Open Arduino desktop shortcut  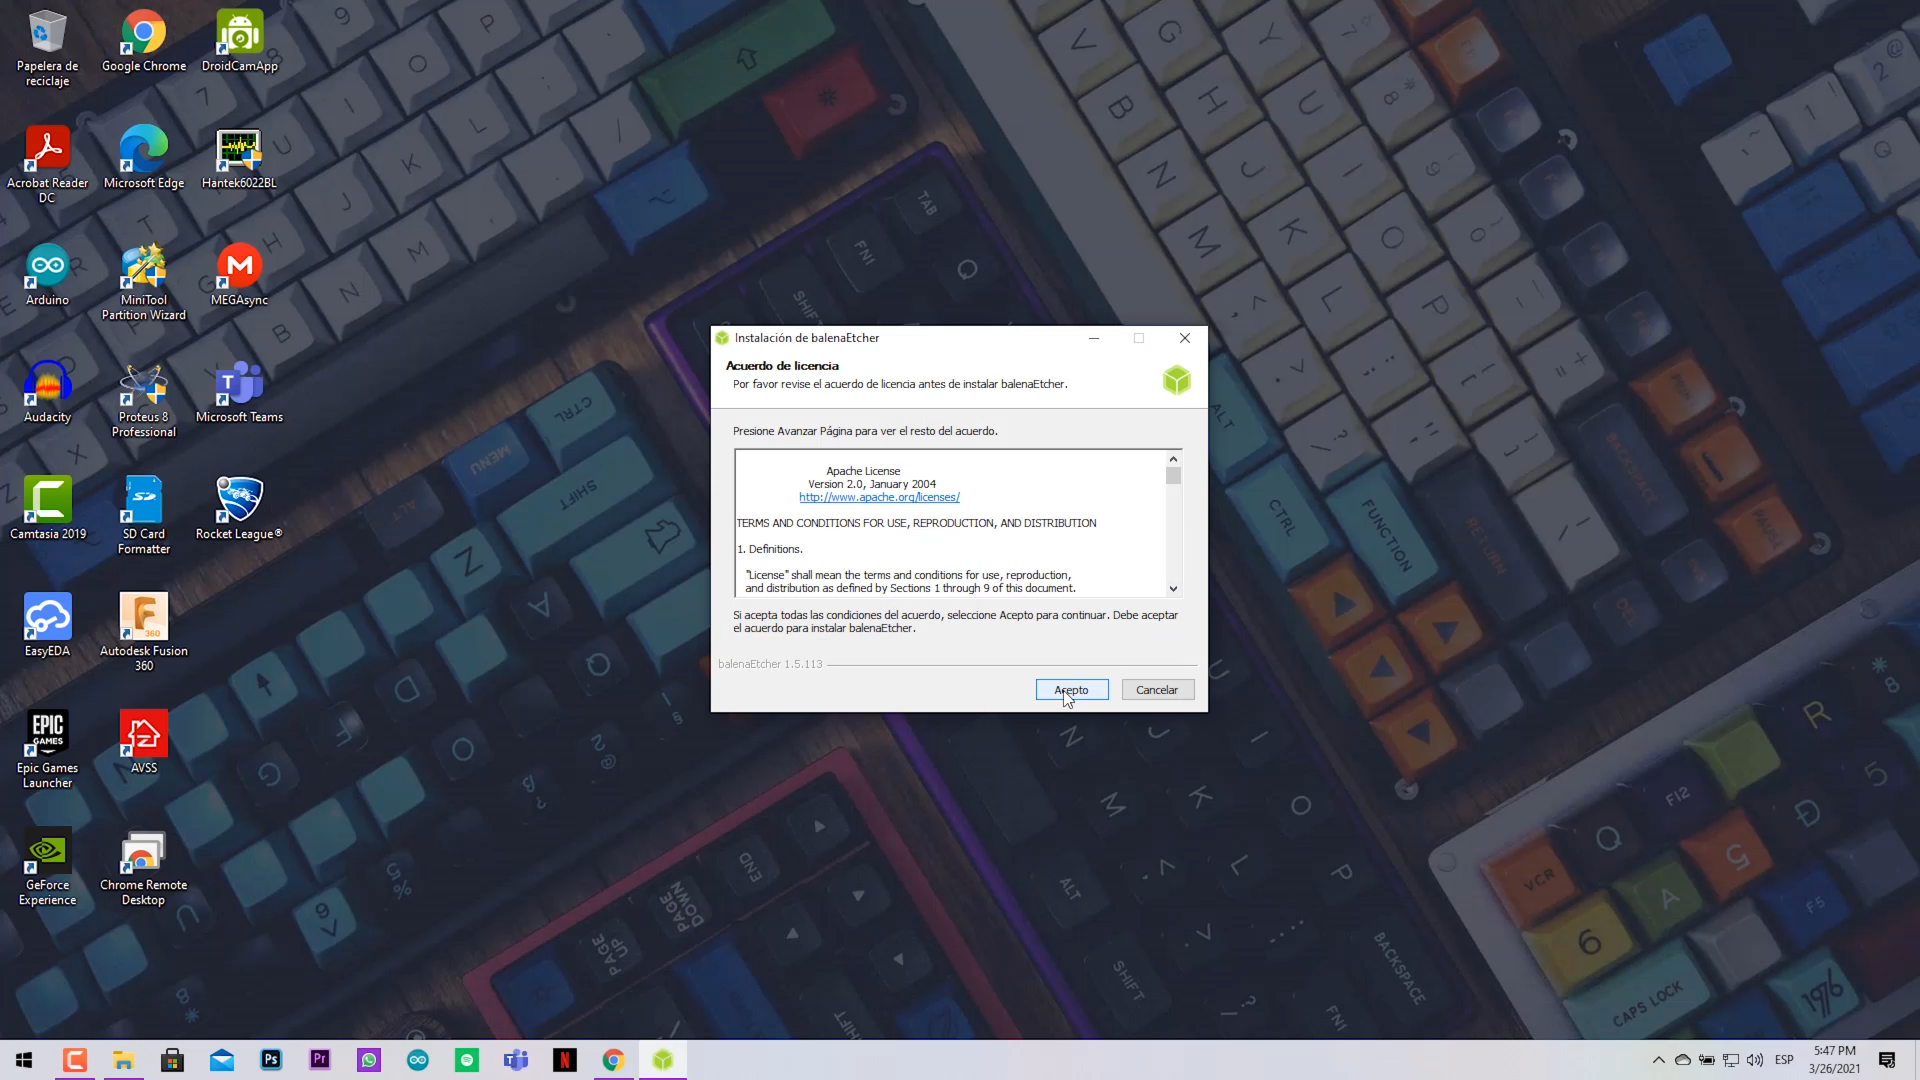click(47, 274)
